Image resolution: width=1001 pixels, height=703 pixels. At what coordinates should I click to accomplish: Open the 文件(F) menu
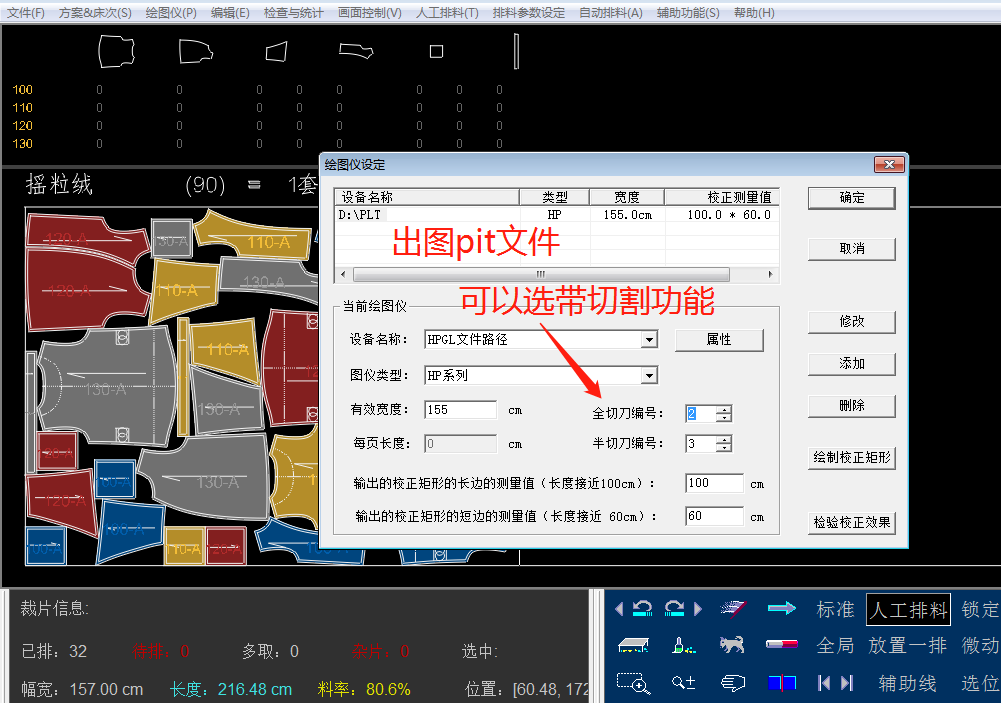26,13
